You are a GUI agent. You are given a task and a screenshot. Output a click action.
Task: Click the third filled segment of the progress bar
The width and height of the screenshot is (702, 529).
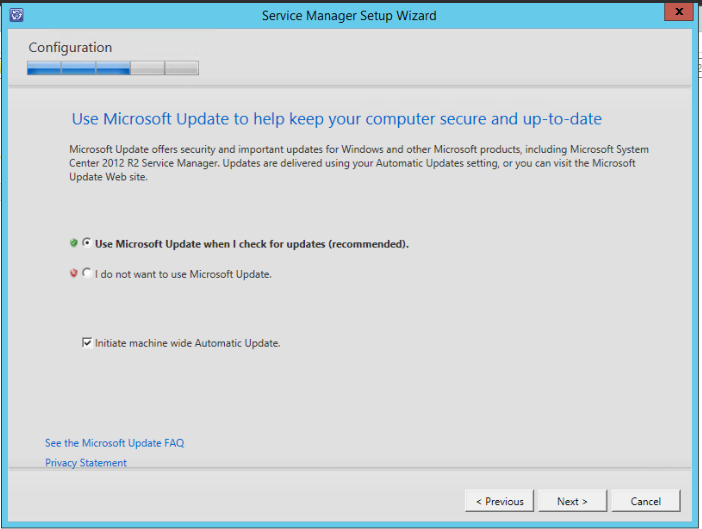point(113,69)
